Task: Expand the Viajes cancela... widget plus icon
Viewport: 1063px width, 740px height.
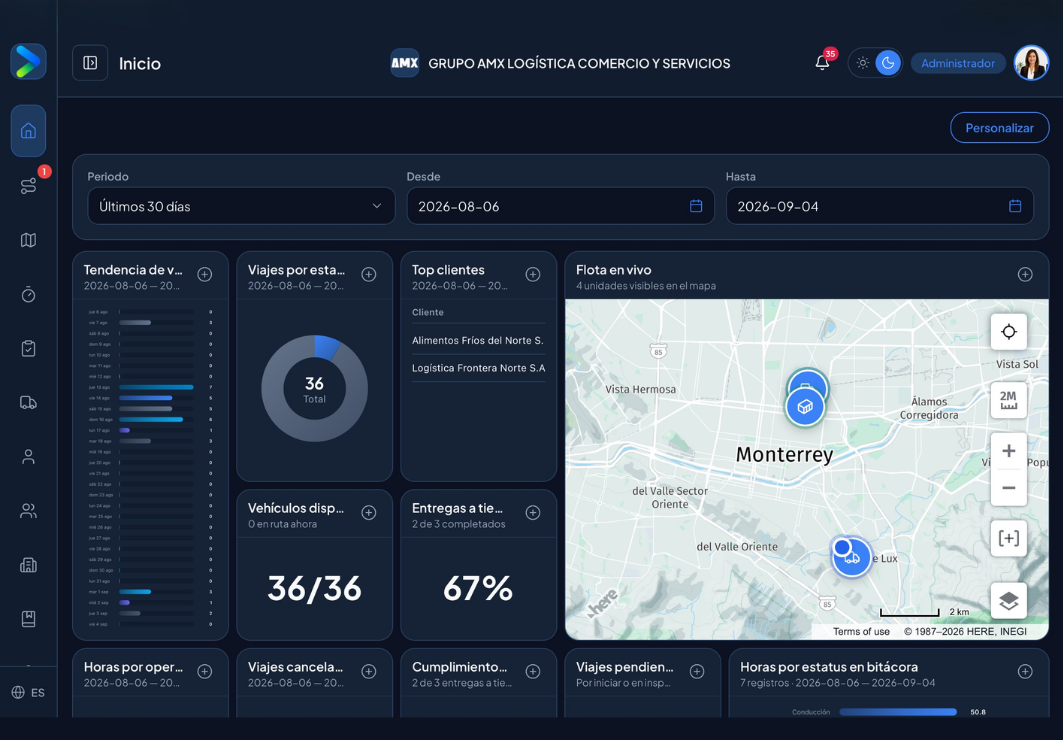Action: coord(369,672)
